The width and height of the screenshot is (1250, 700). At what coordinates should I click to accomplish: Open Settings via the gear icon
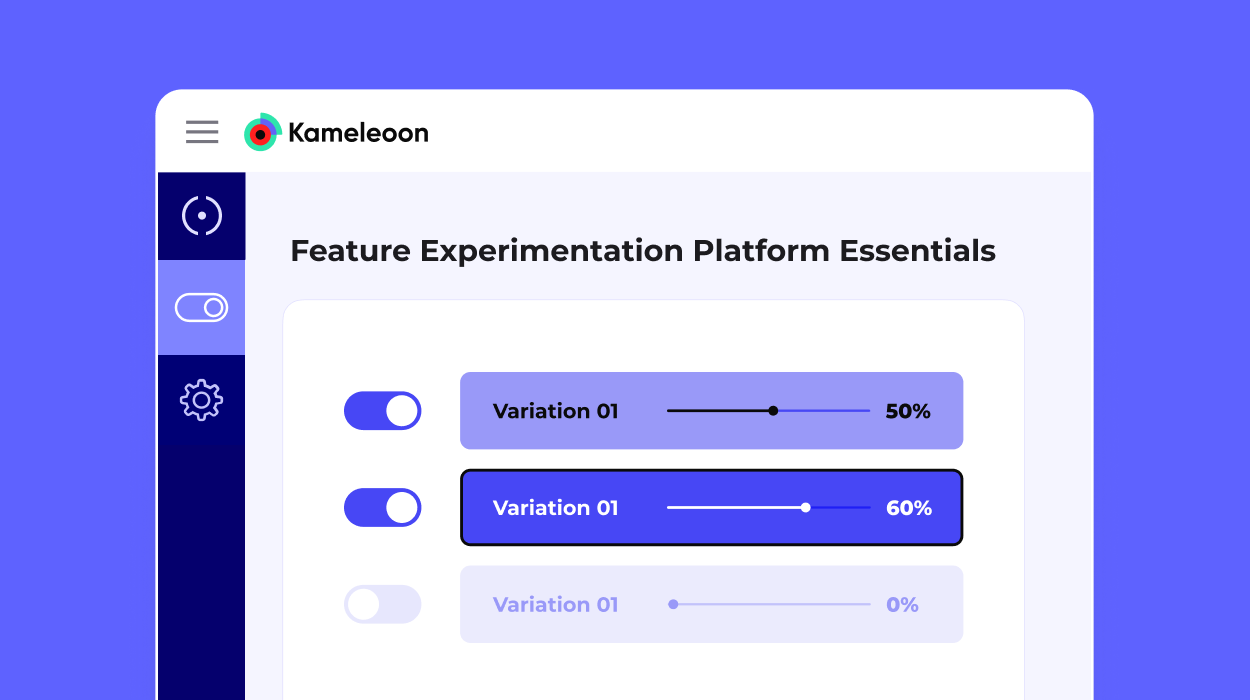click(x=201, y=399)
